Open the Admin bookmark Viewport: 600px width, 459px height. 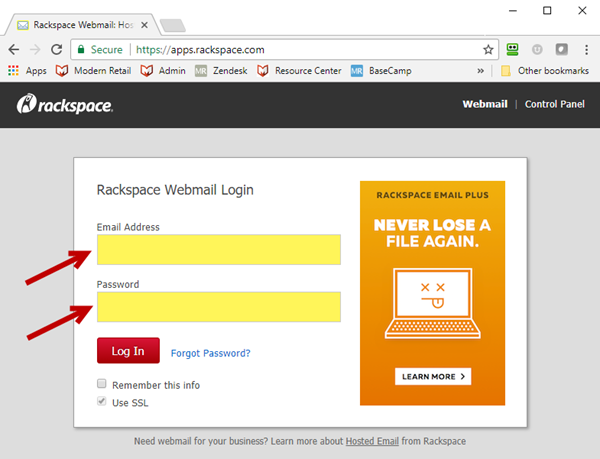[163, 71]
